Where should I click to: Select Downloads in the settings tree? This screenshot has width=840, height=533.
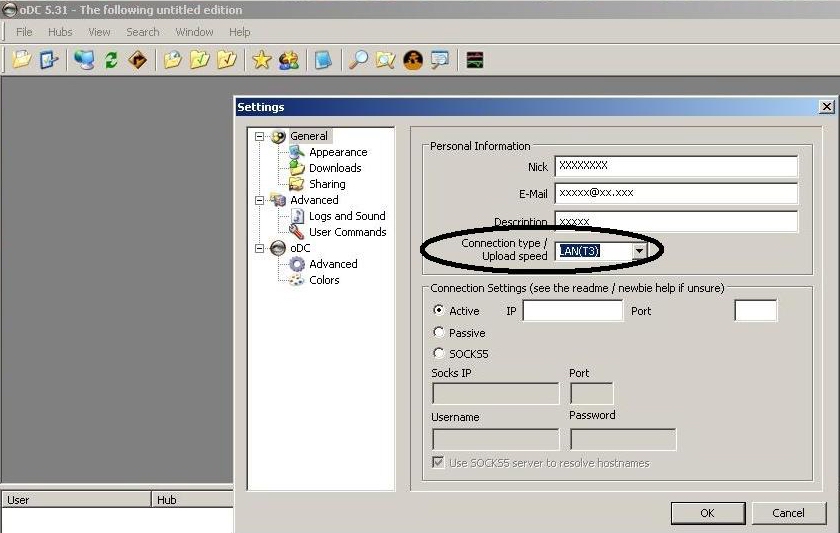coord(335,168)
